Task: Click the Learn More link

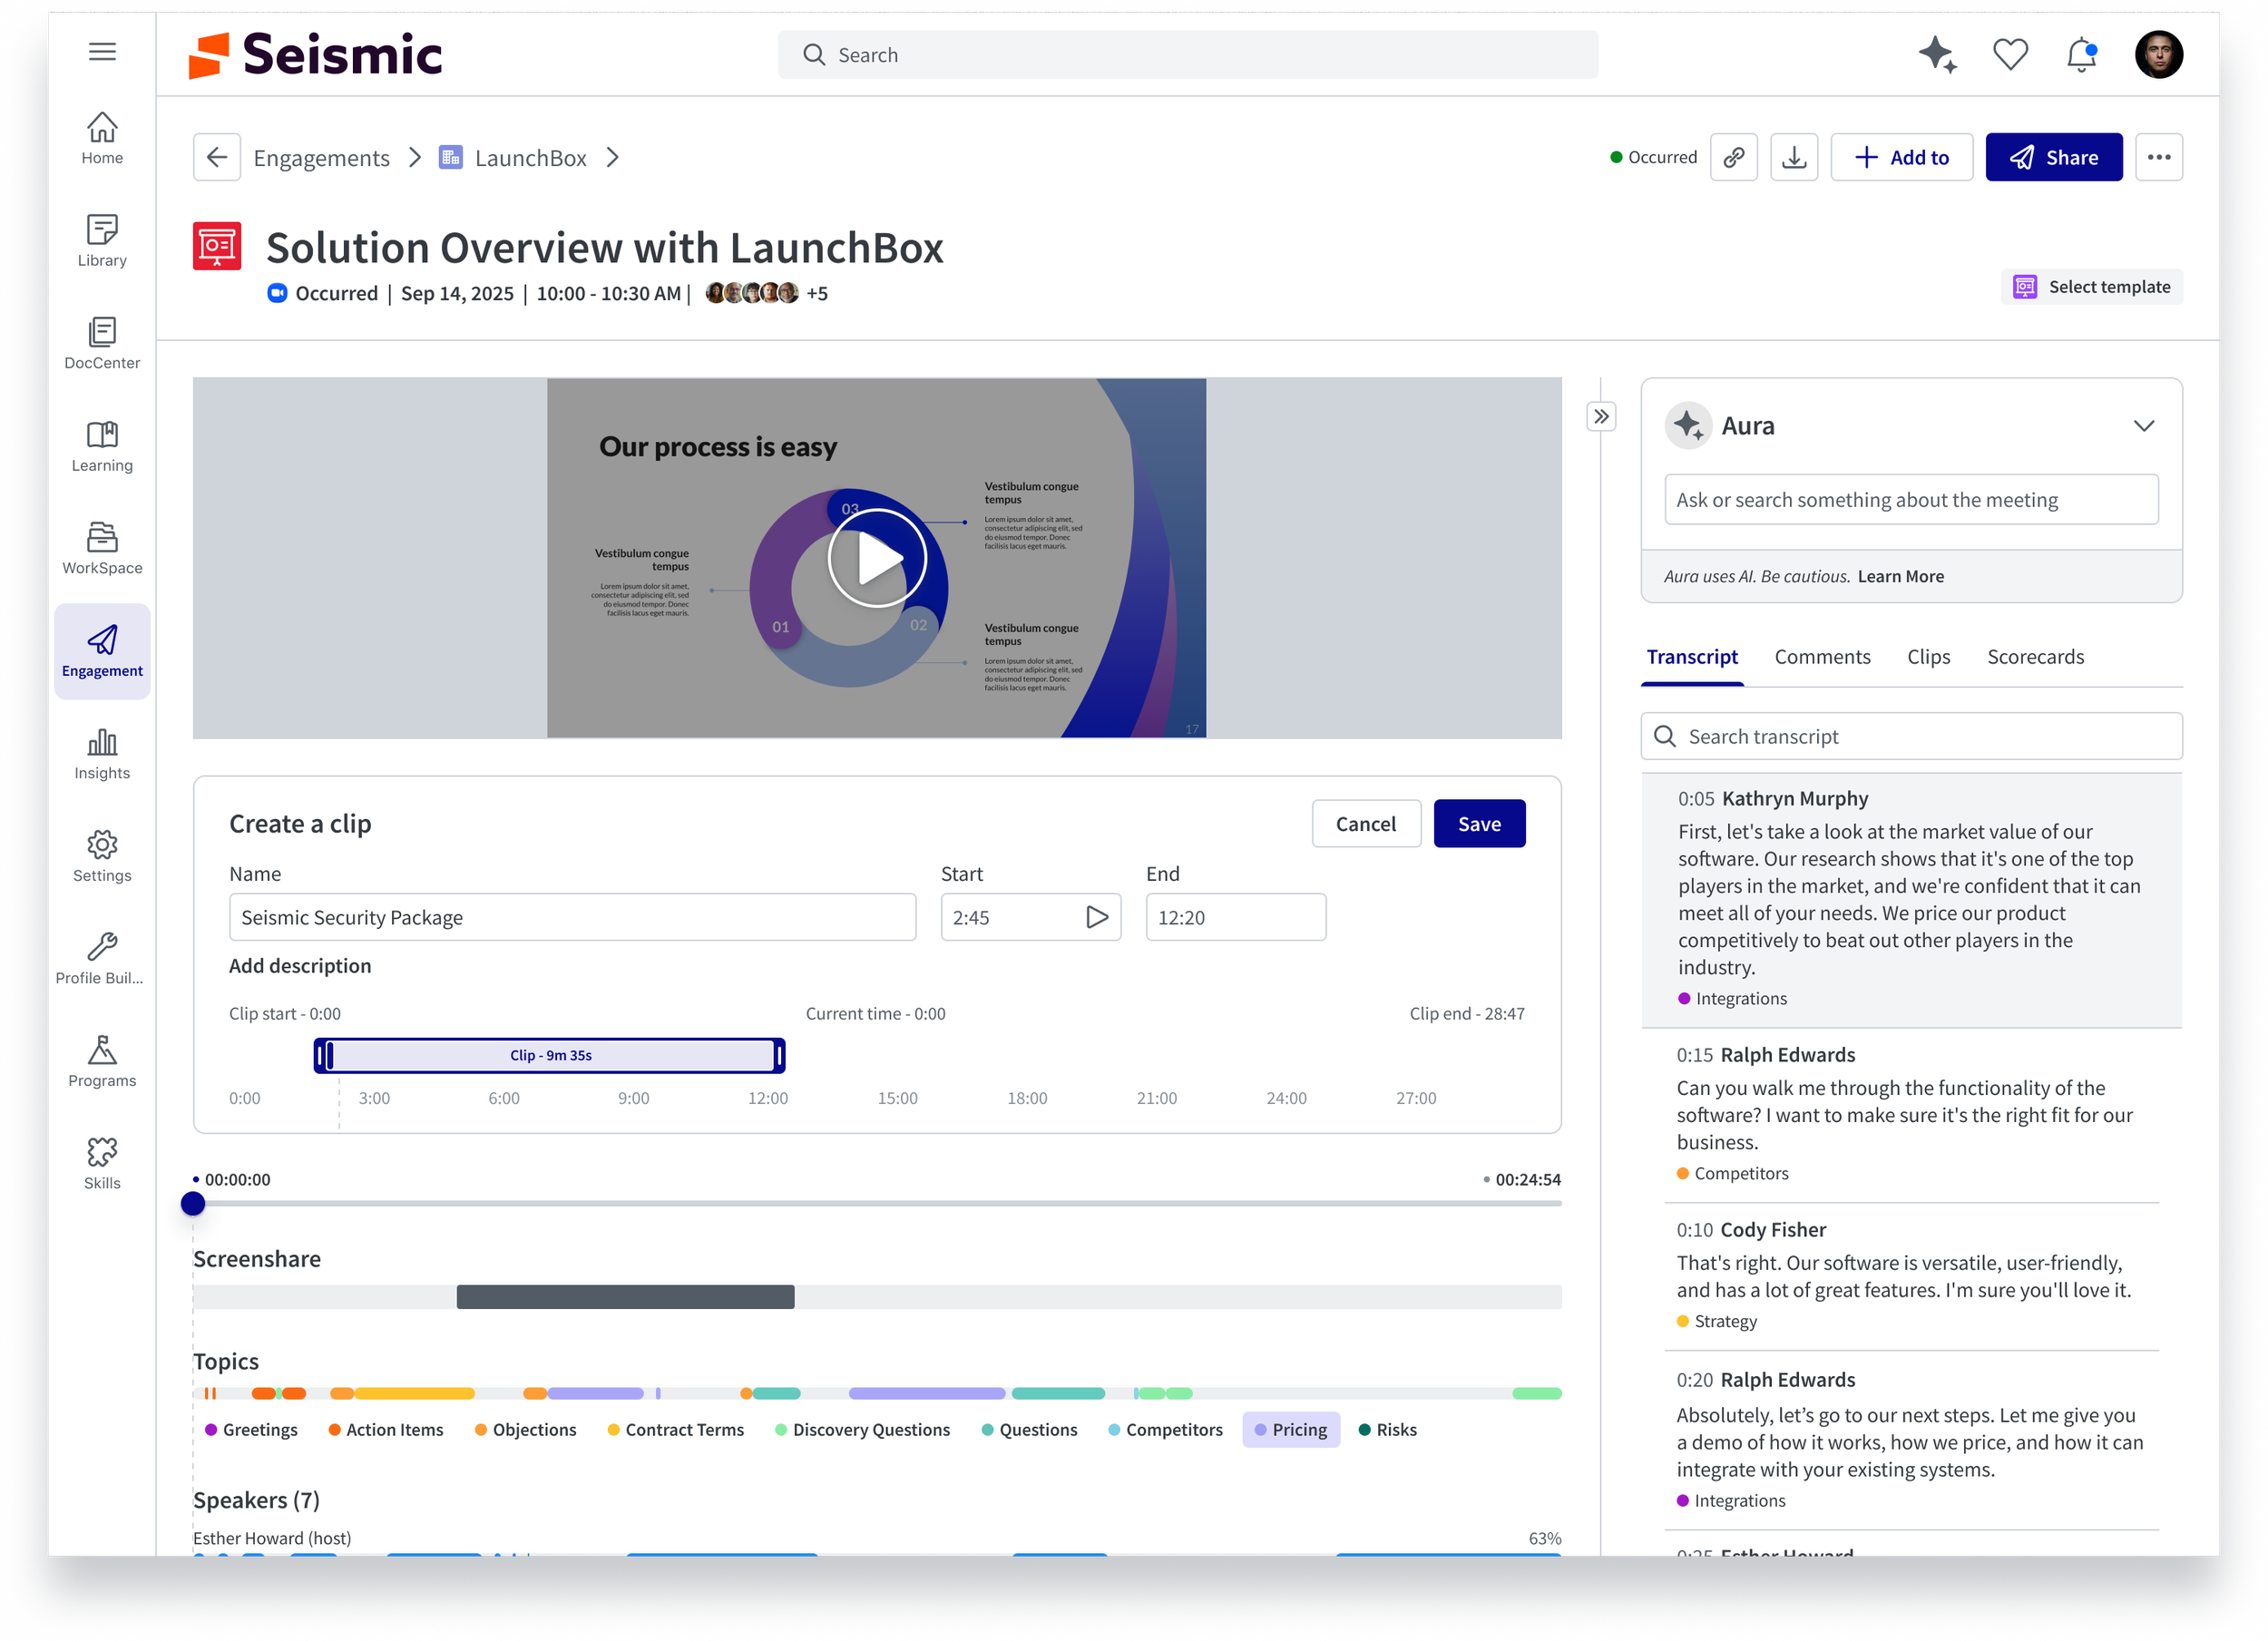Action: point(1900,576)
